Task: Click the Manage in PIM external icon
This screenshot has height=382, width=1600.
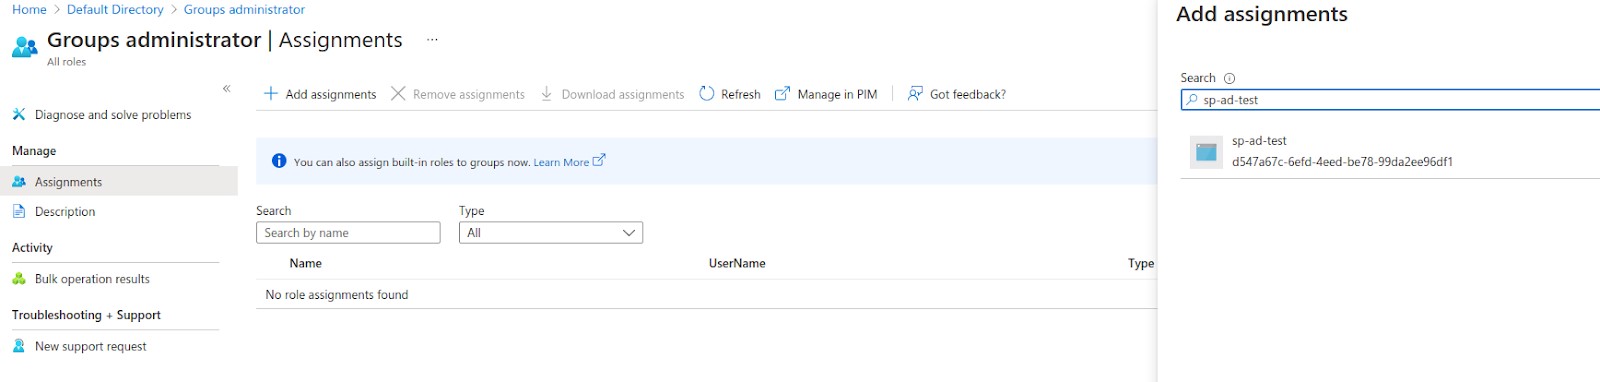Action: [x=782, y=94]
